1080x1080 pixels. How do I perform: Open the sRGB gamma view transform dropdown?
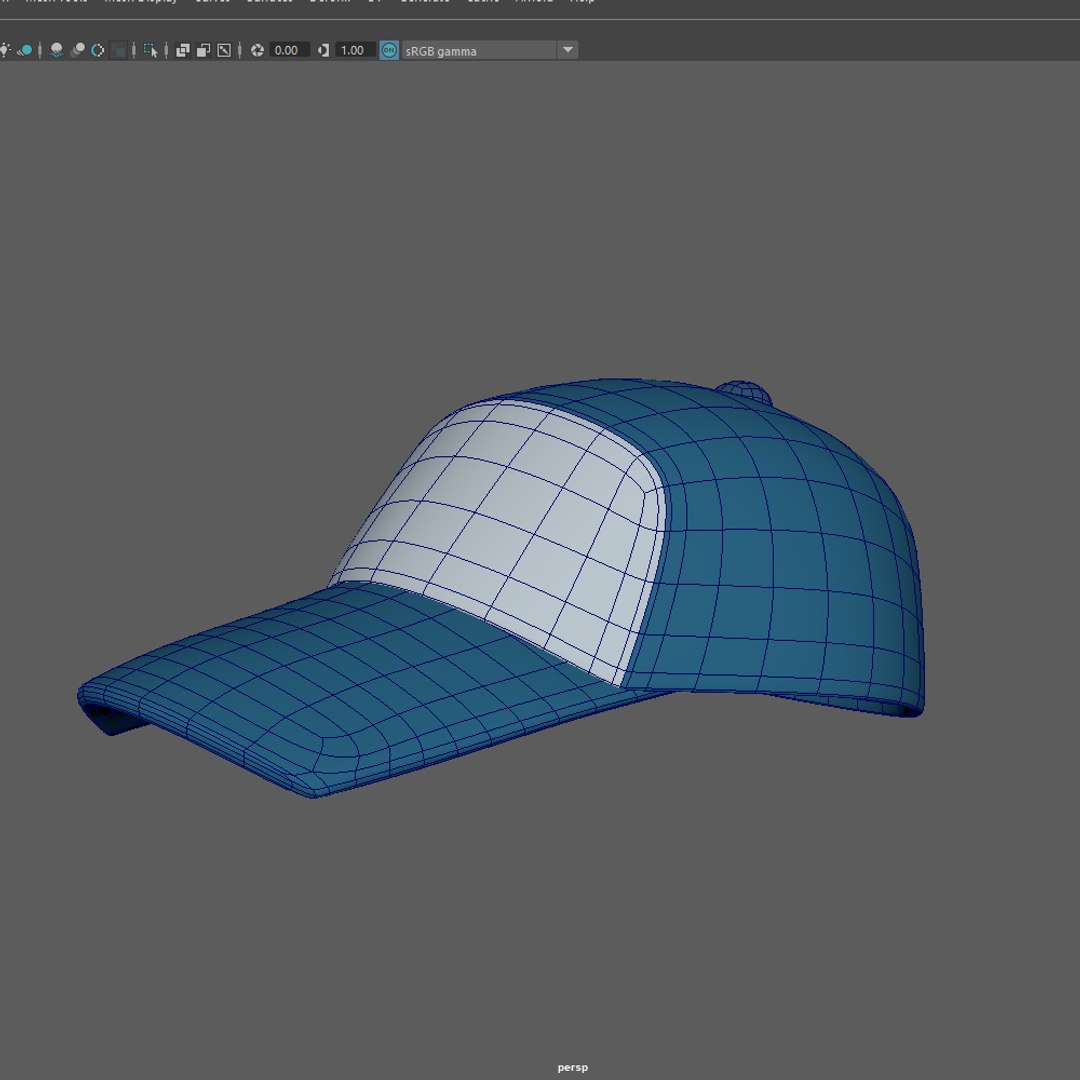[x=489, y=50]
